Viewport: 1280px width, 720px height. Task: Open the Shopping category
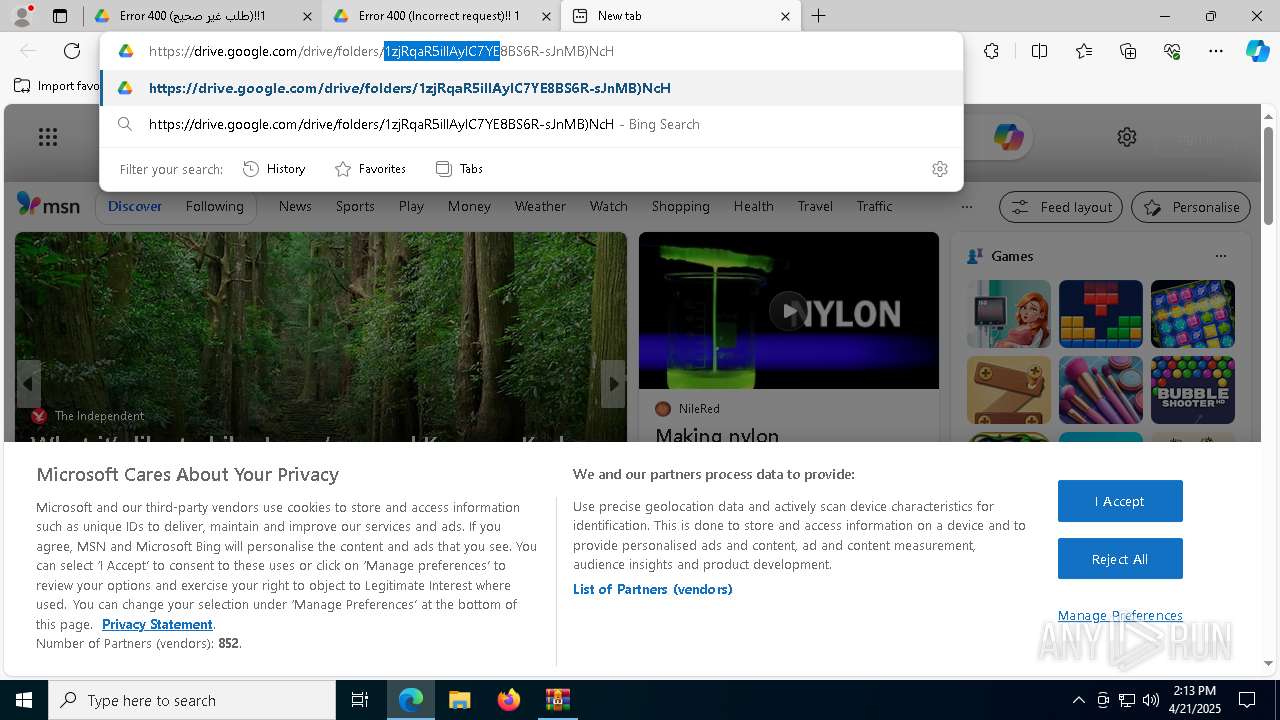click(680, 206)
